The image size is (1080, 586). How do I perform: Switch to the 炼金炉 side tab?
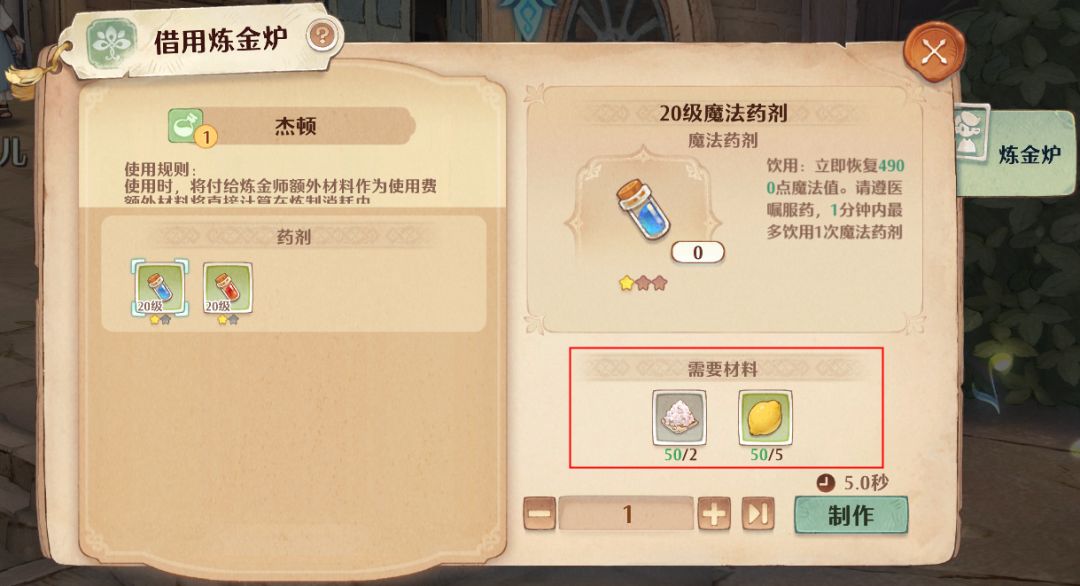click(1016, 152)
